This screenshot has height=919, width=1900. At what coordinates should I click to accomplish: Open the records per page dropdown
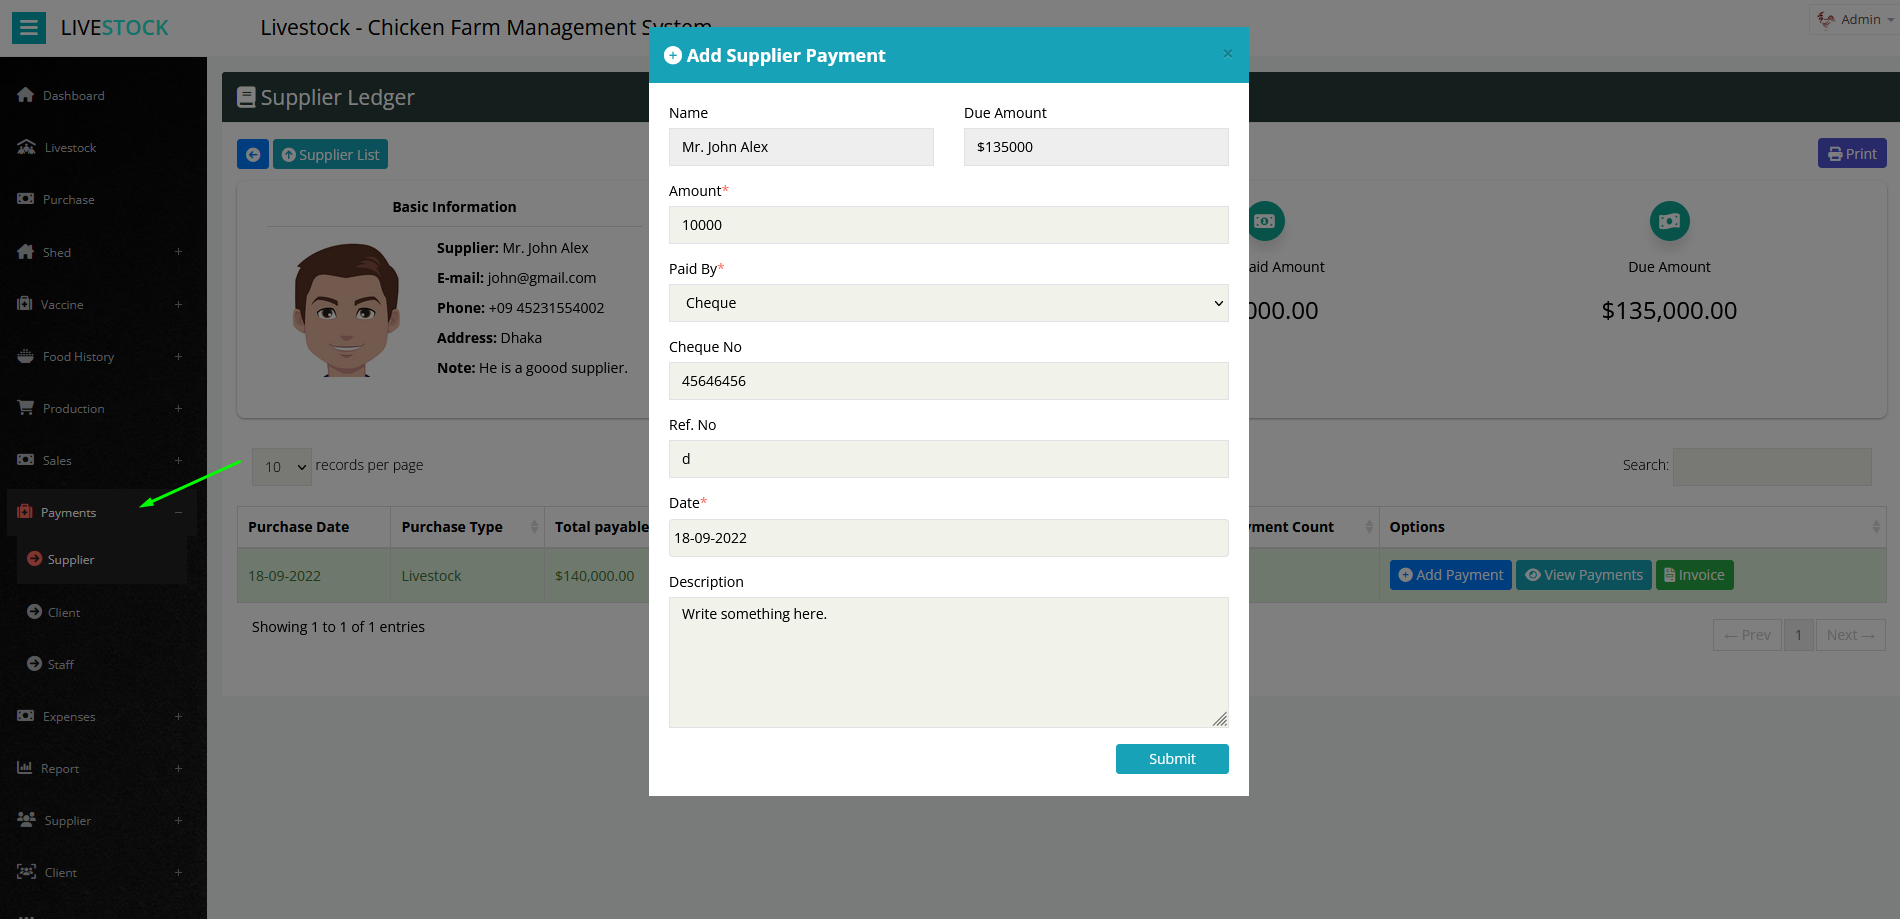tap(281, 467)
